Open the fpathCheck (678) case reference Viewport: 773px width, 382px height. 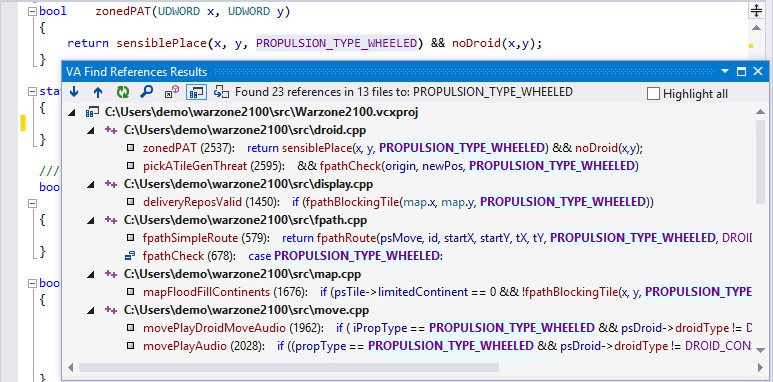293,256
